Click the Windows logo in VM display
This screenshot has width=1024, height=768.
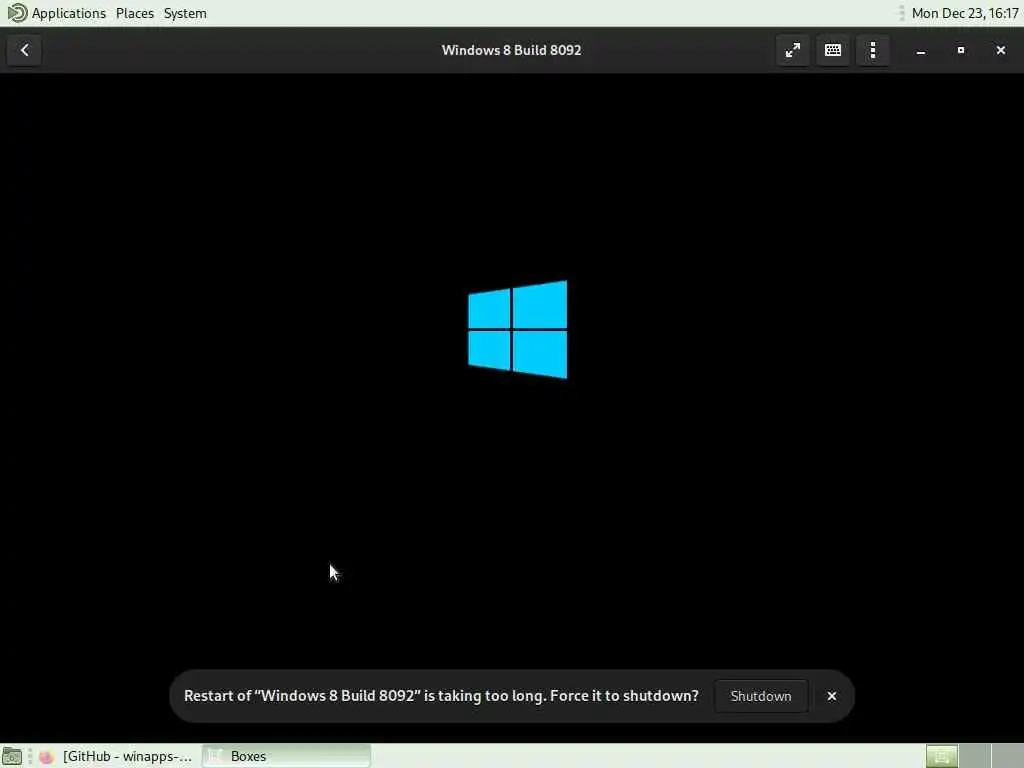pyautogui.click(x=517, y=329)
